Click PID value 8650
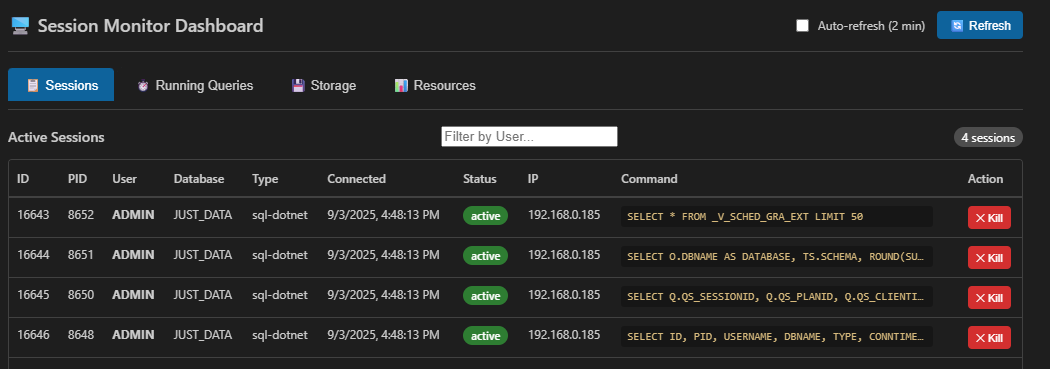 point(81,295)
